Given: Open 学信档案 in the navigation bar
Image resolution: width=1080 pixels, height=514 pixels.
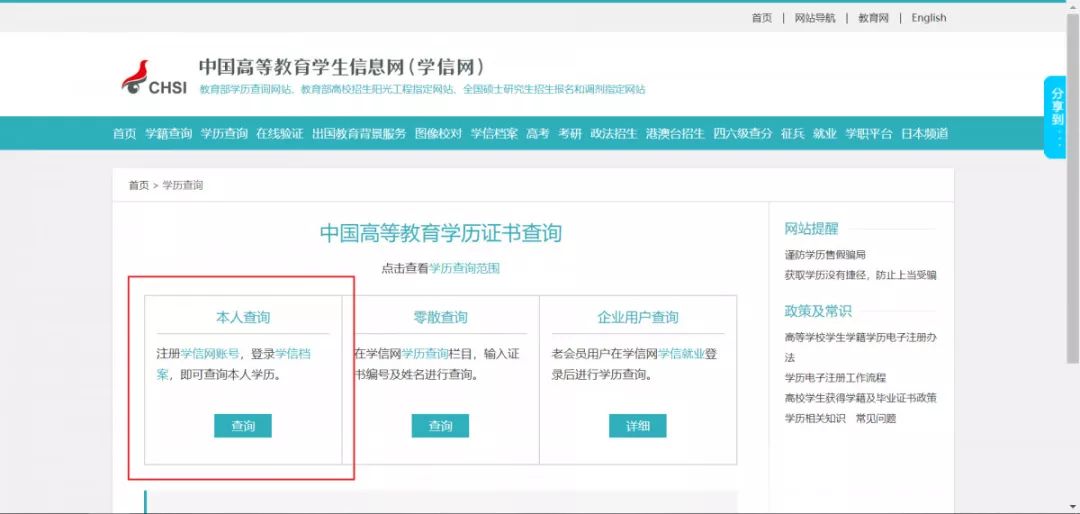Looking at the screenshot, I should tap(495, 134).
